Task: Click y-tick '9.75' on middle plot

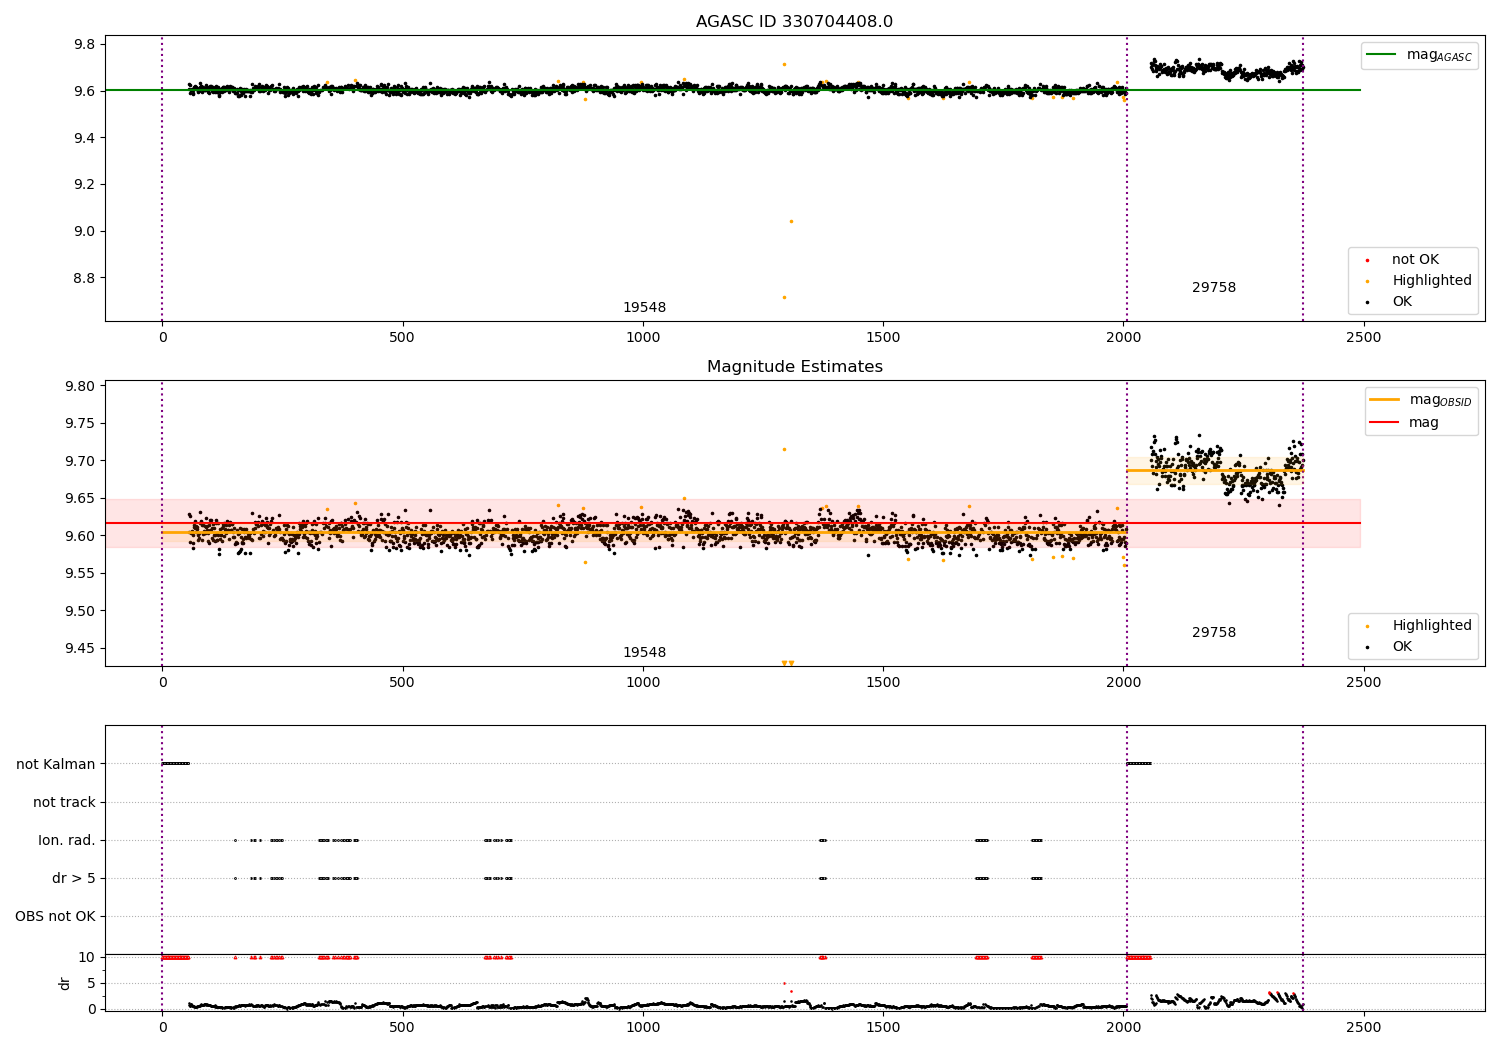Action: click(x=79, y=423)
